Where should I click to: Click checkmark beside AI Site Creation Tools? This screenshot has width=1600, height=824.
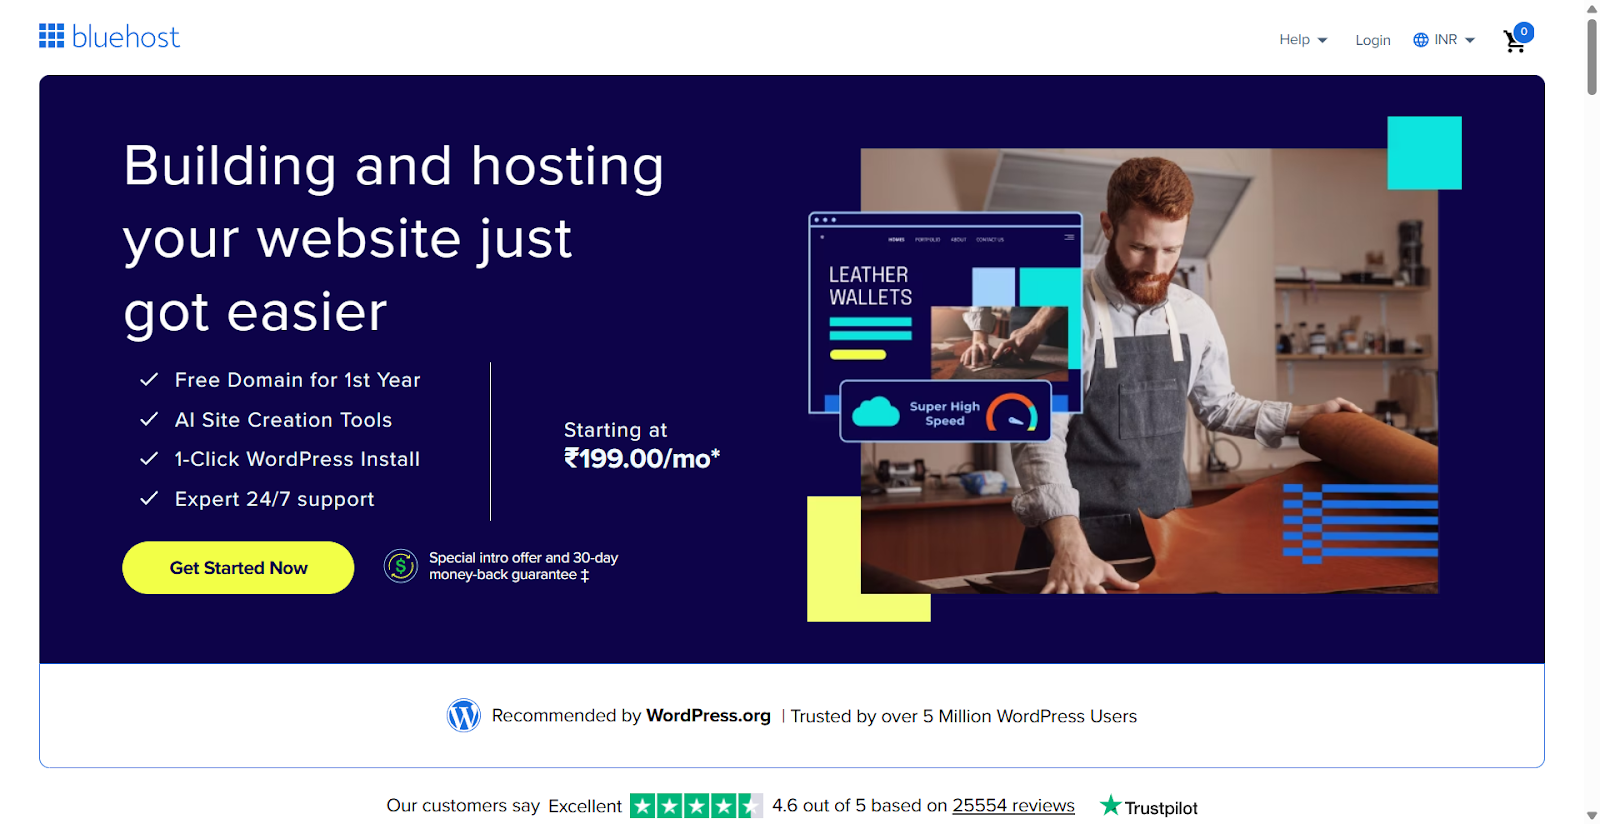[x=149, y=419]
